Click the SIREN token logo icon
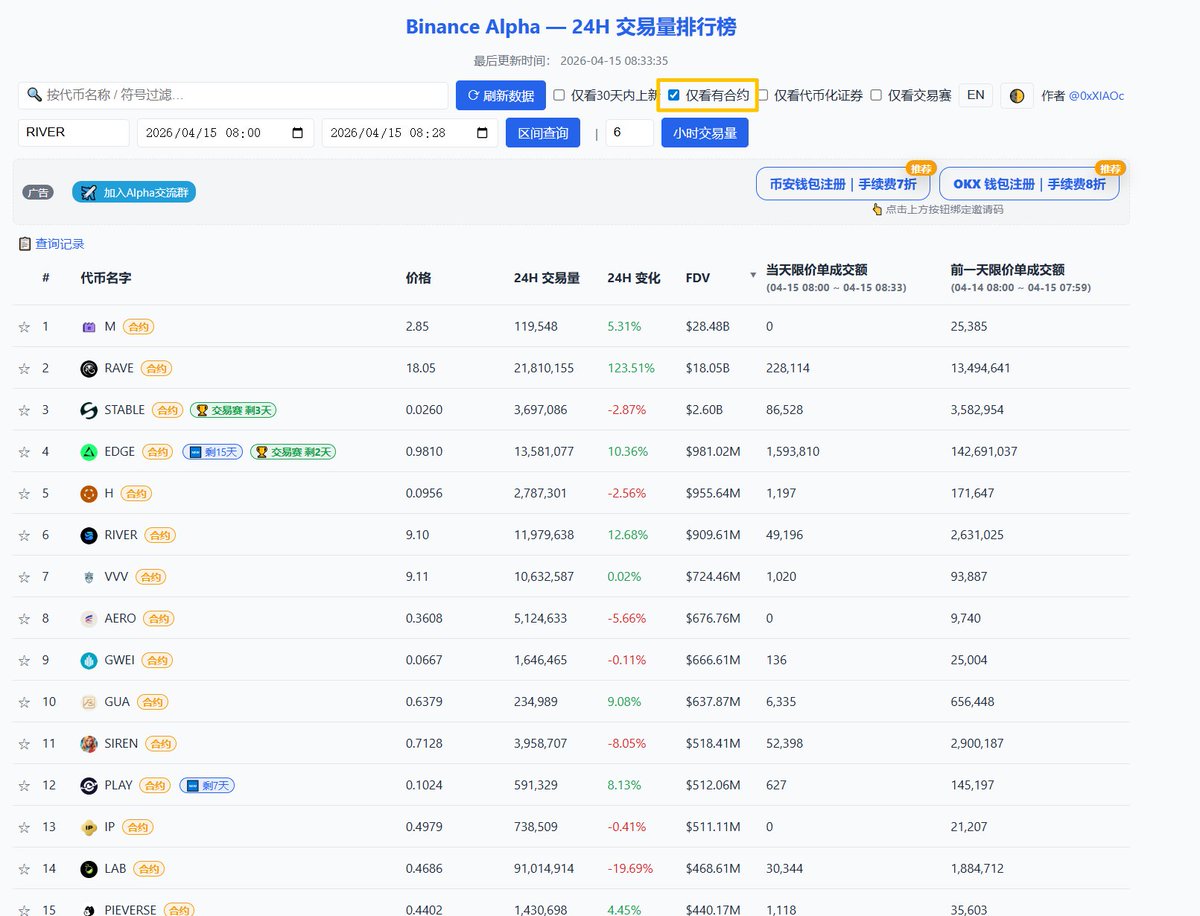The width and height of the screenshot is (1200, 916). (x=89, y=744)
